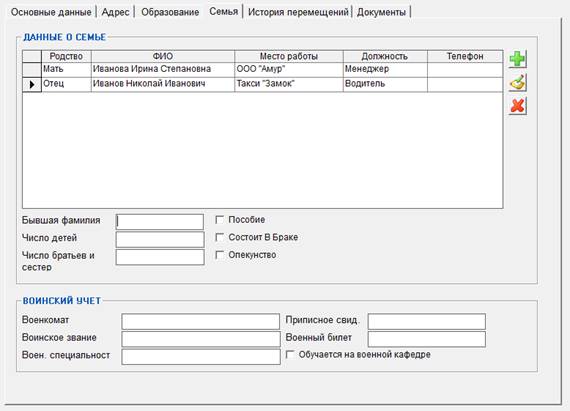Select the Мать relation cell

66,69
